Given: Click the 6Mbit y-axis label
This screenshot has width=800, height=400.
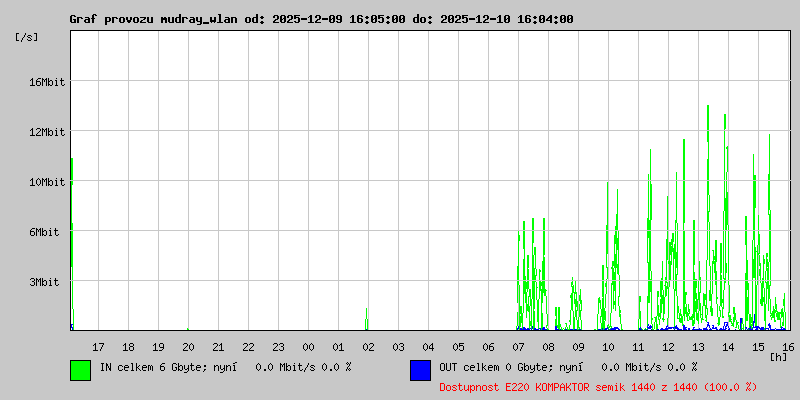Looking at the screenshot, I should (44, 232).
